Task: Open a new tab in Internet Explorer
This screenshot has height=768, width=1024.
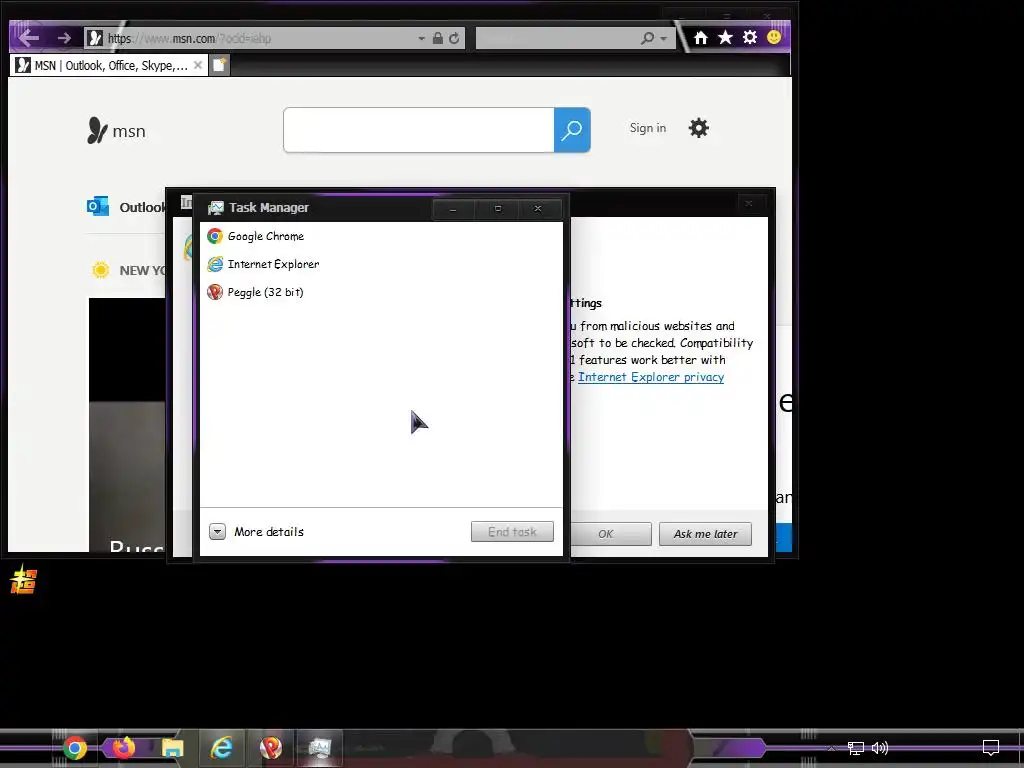Action: (219, 65)
